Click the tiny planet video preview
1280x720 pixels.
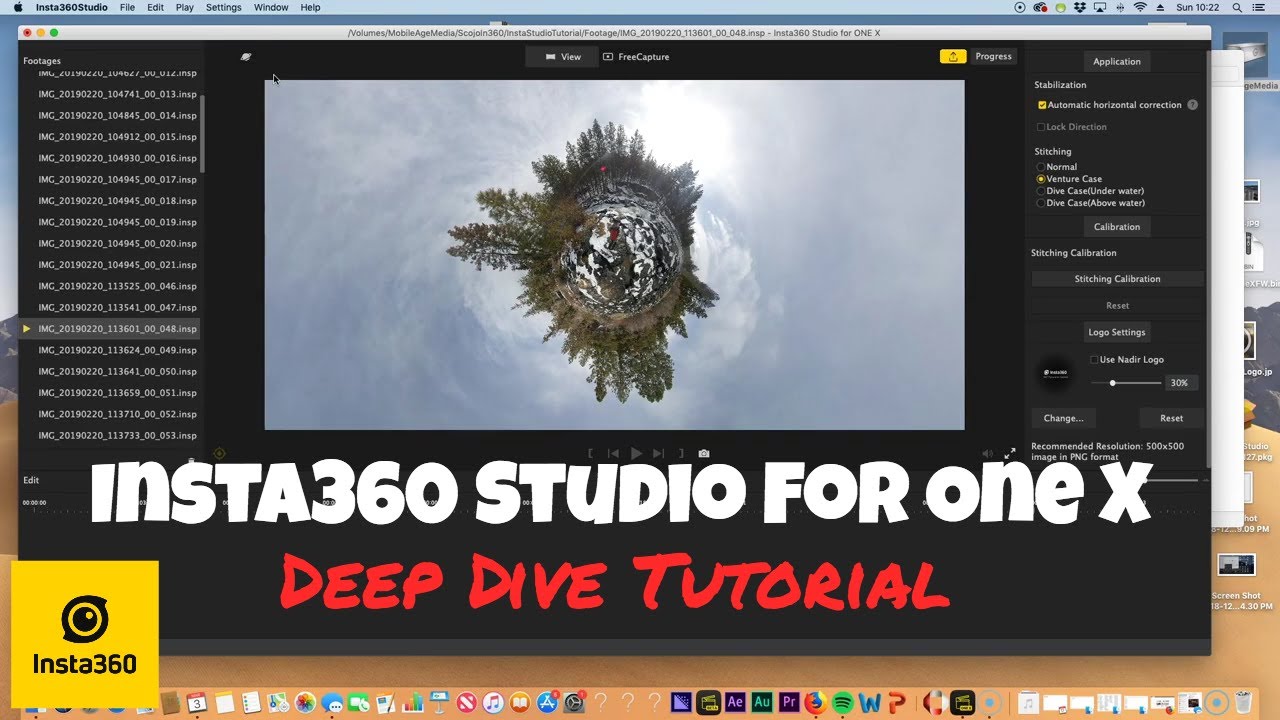pos(614,255)
